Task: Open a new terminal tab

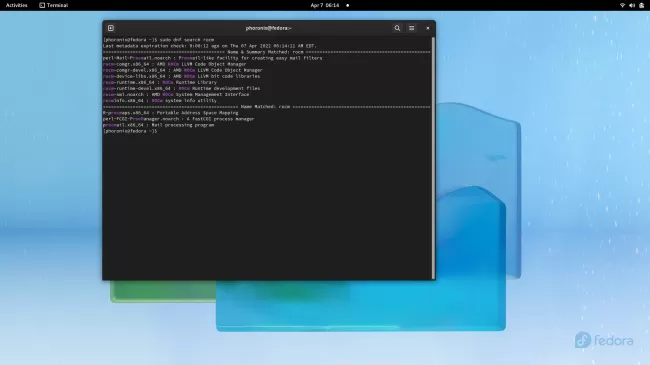Action: [x=111, y=28]
